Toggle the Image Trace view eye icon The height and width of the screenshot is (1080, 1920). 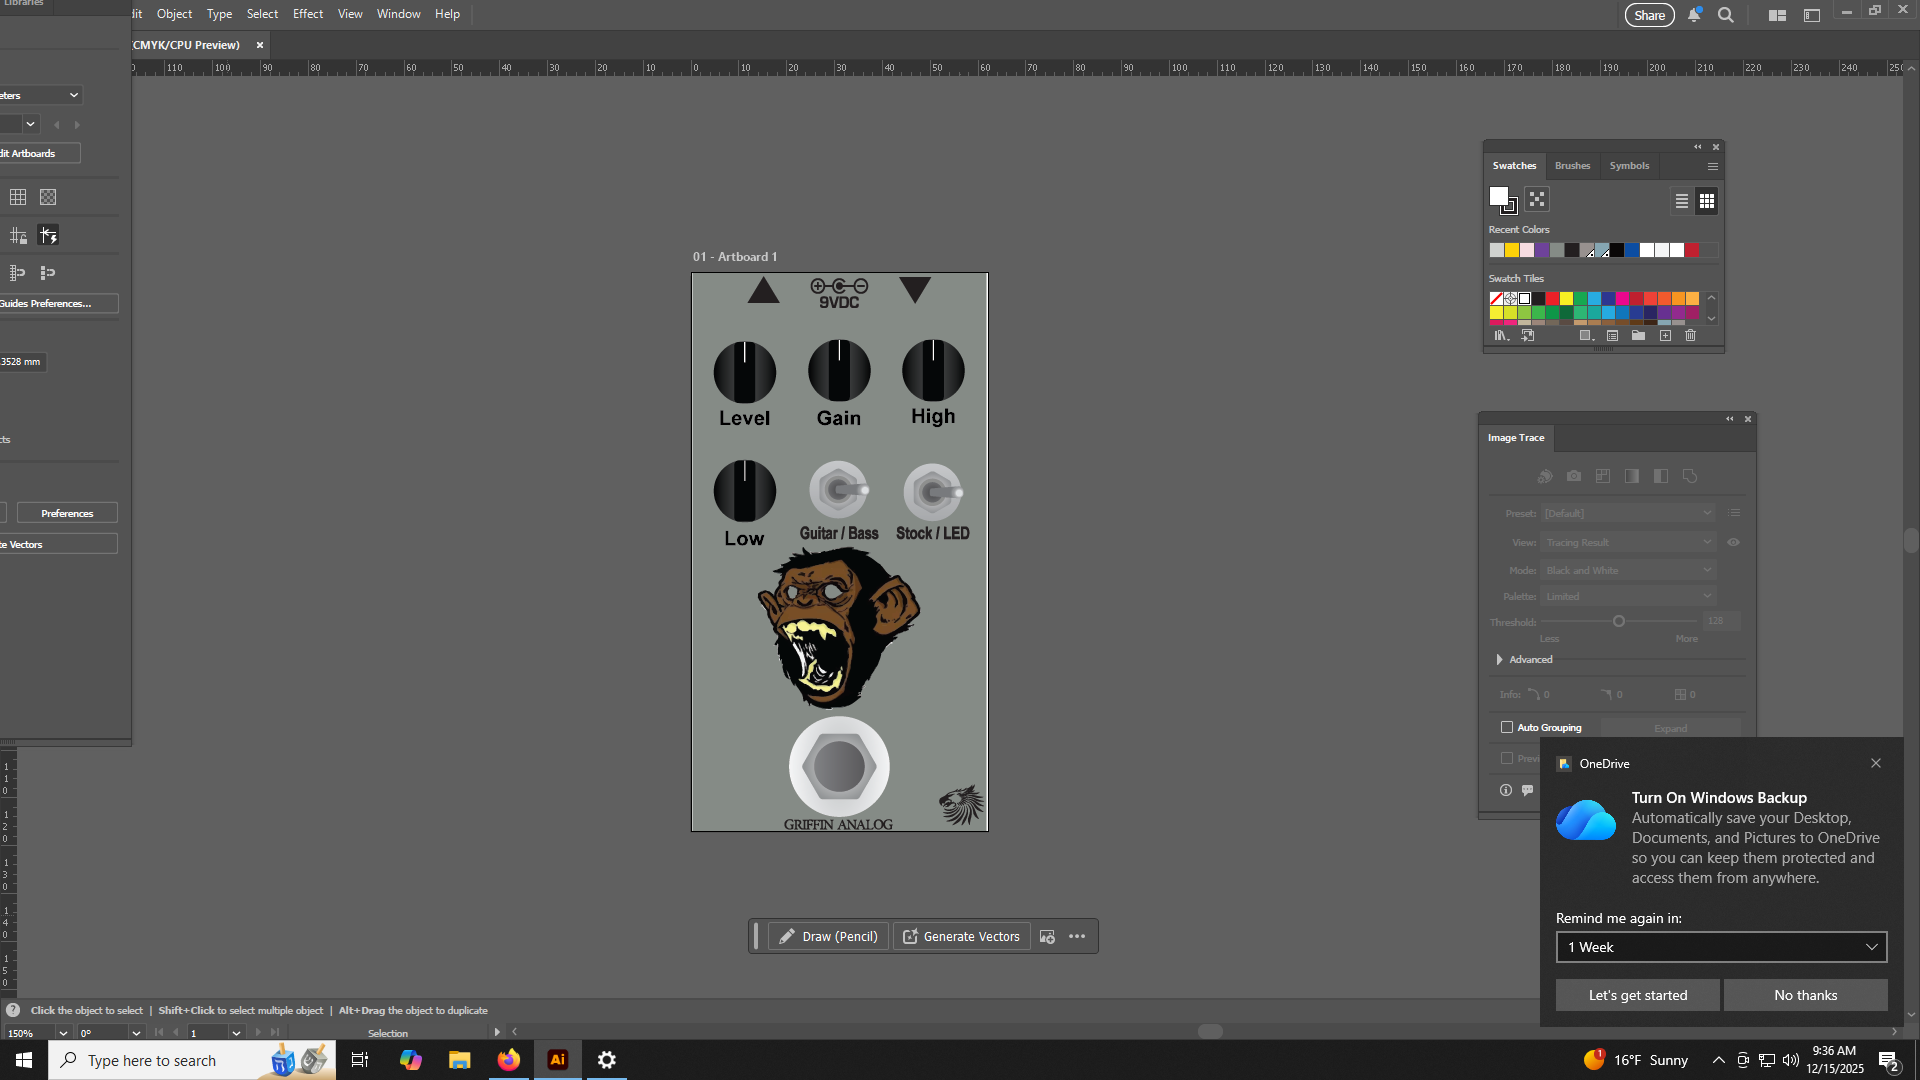pyautogui.click(x=1733, y=542)
